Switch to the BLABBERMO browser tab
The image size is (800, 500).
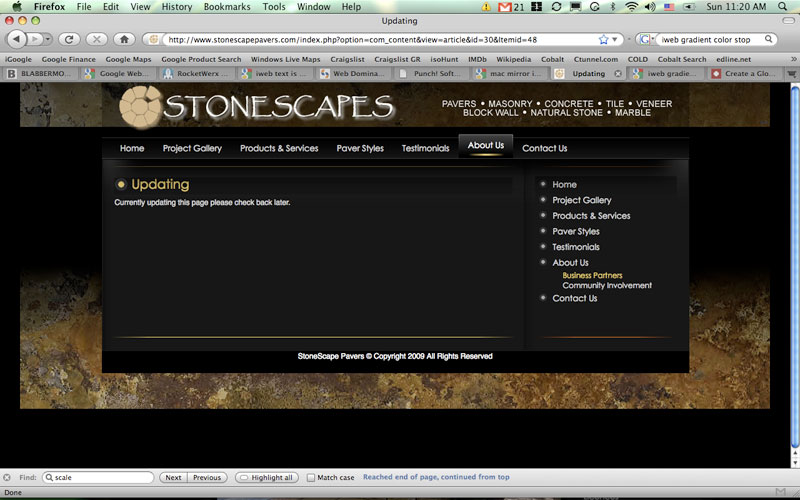(x=42, y=73)
